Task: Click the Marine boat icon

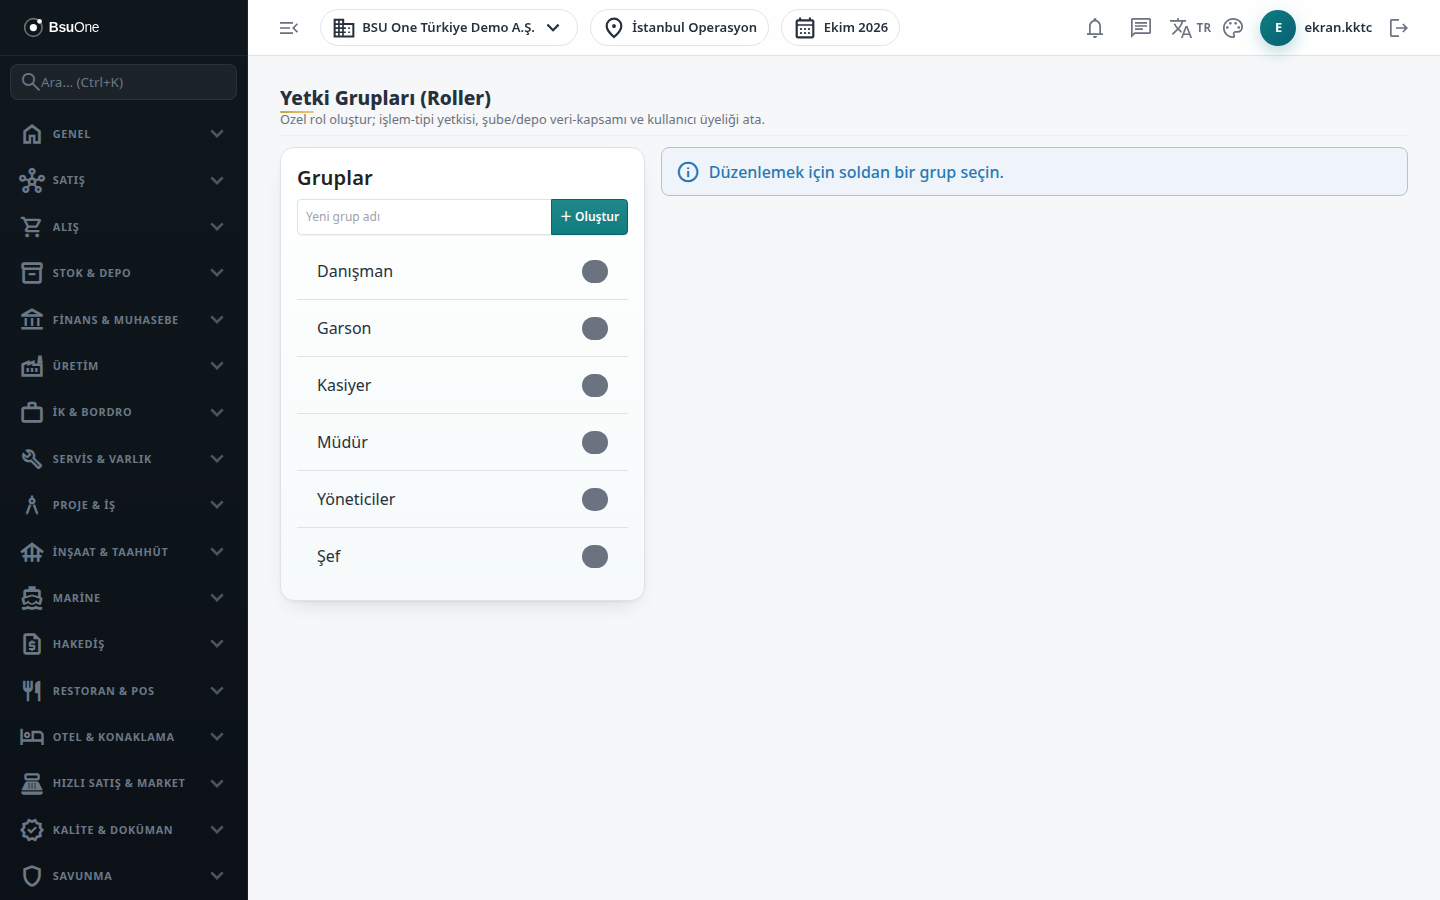Action: [32, 598]
